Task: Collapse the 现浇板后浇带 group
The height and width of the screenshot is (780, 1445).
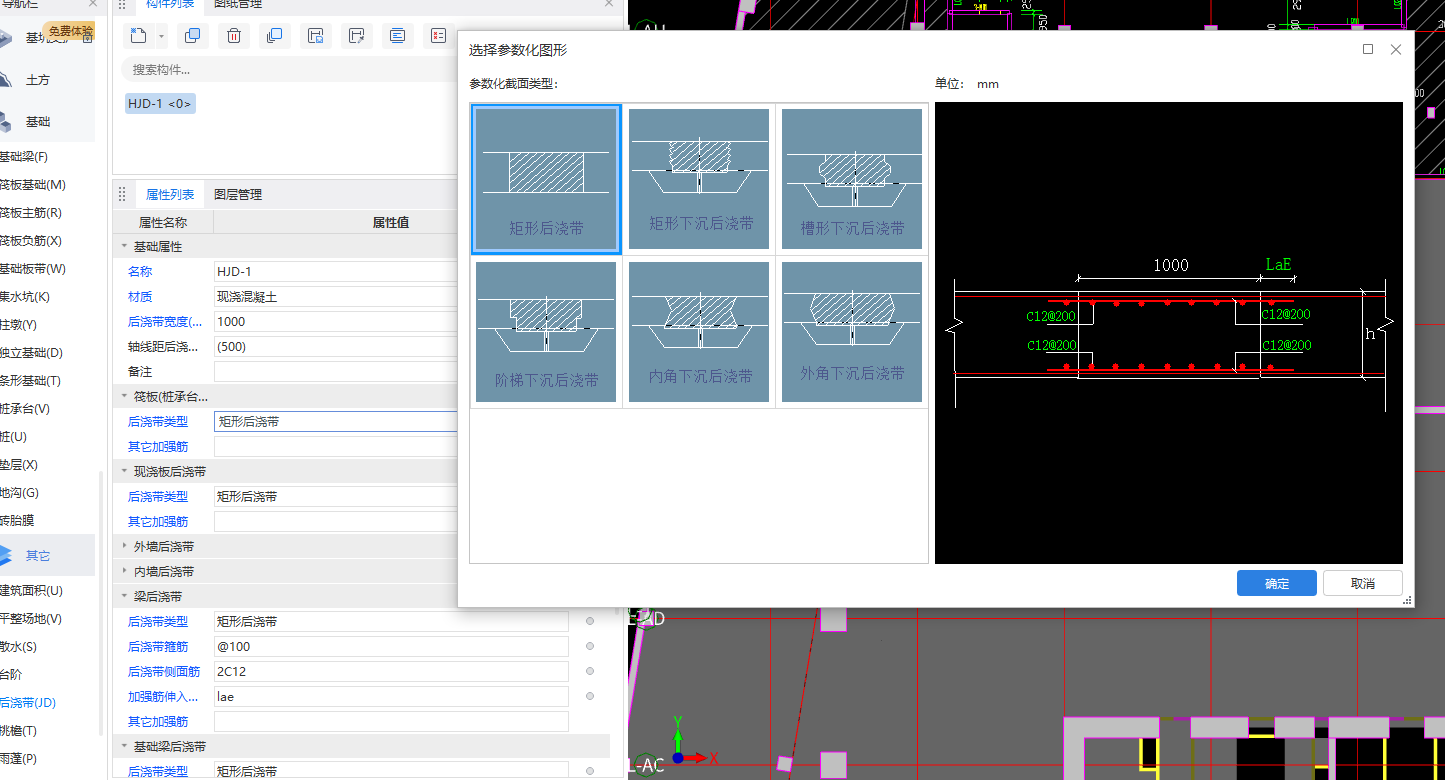Action: [x=125, y=471]
